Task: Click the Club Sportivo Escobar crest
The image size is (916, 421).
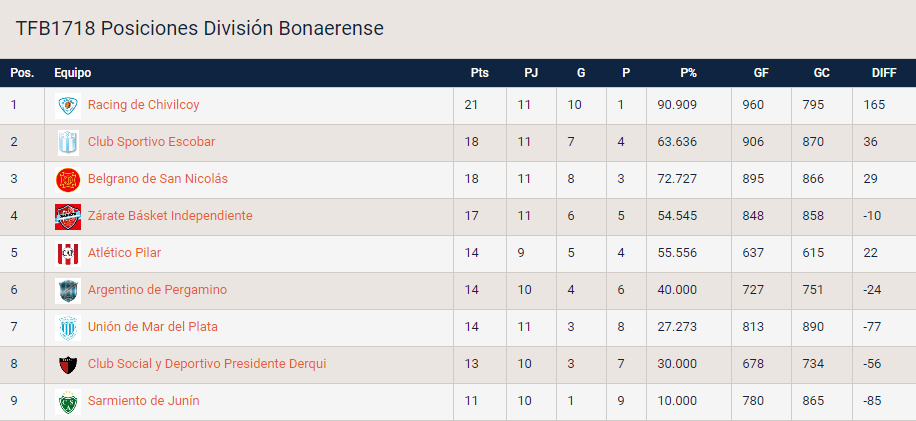Action: tap(68, 142)
